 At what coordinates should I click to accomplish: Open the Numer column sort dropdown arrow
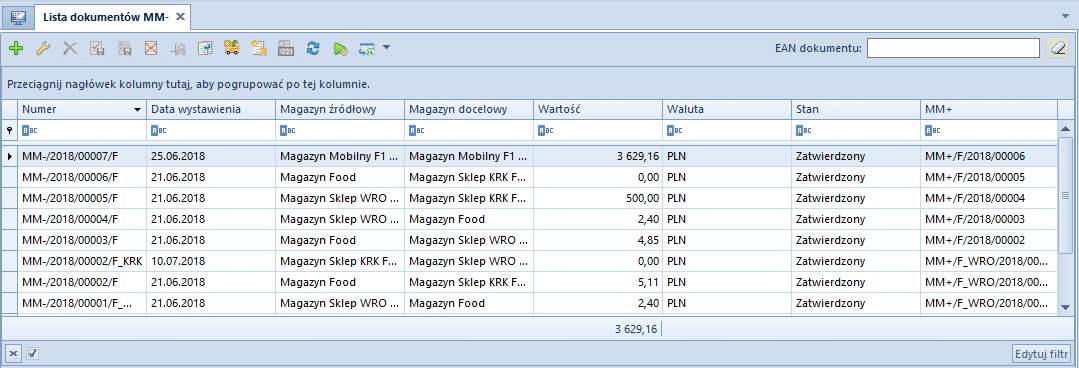[x=137, y=109]
